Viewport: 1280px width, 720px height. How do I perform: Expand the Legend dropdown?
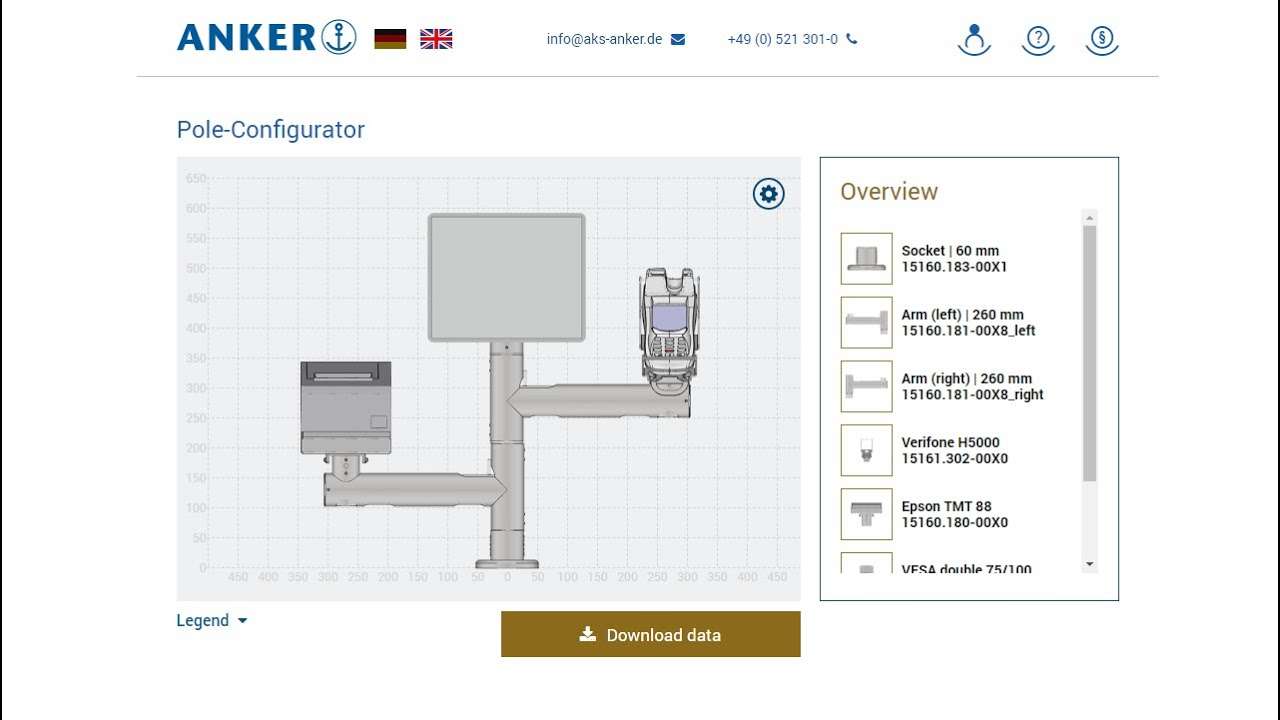212,620
